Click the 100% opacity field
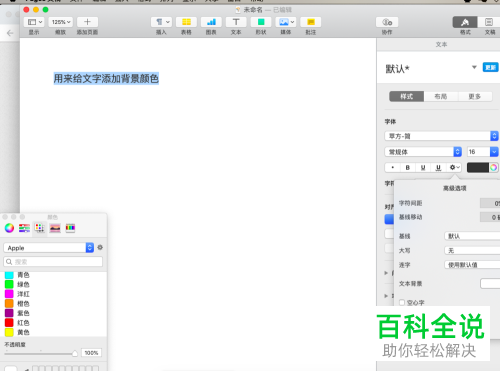The width and height of the screenshot is (500, 371). click(91, 353)
